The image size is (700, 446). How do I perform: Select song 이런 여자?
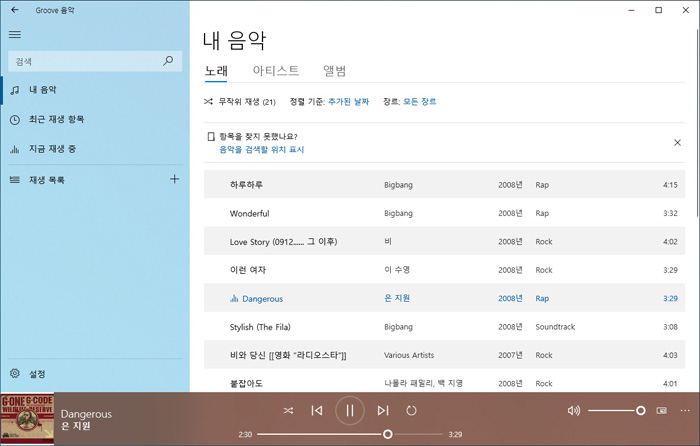click(444, 270)
